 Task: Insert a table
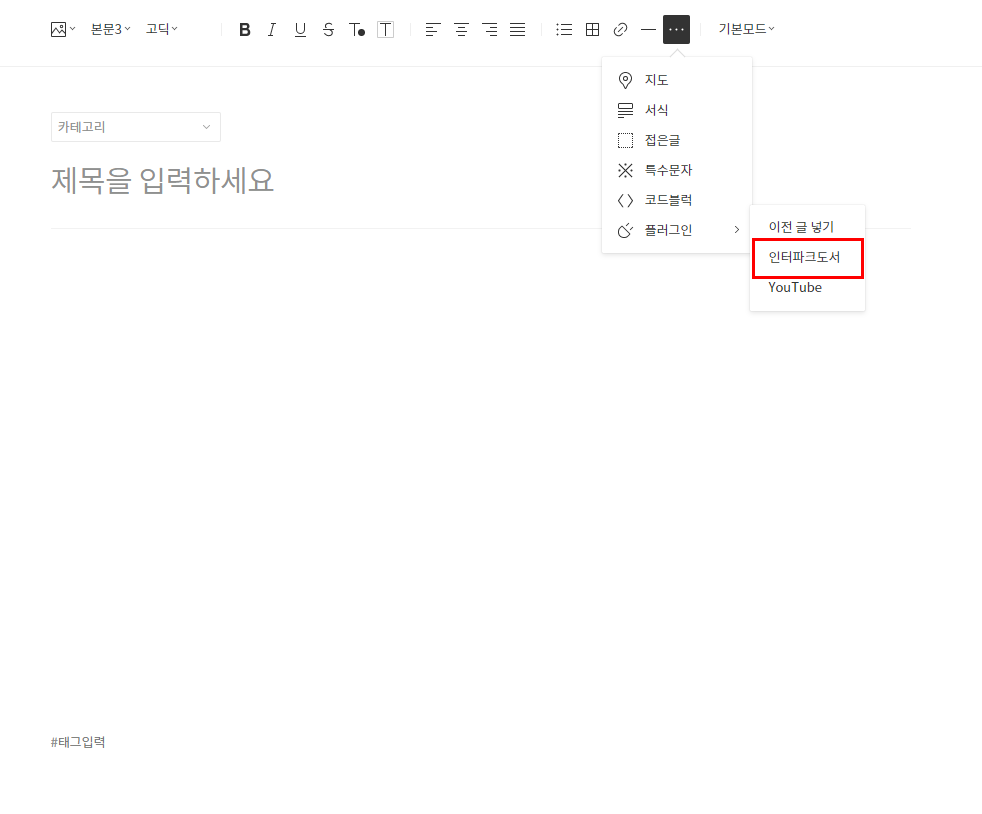(x=592, y=29)
